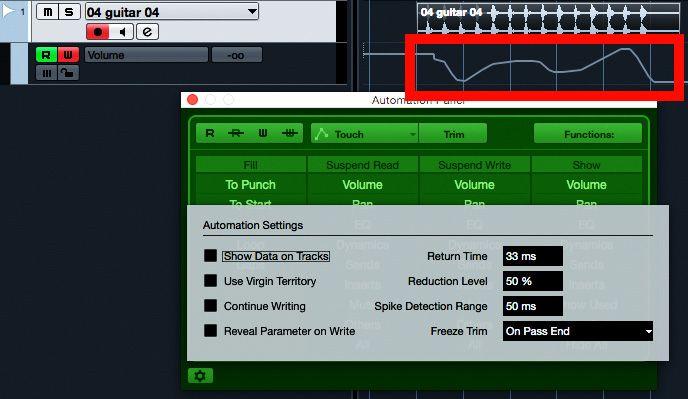Toggle red Write automation on Volume lane
This screenshot has width=688, height=399.
[68, 55]
